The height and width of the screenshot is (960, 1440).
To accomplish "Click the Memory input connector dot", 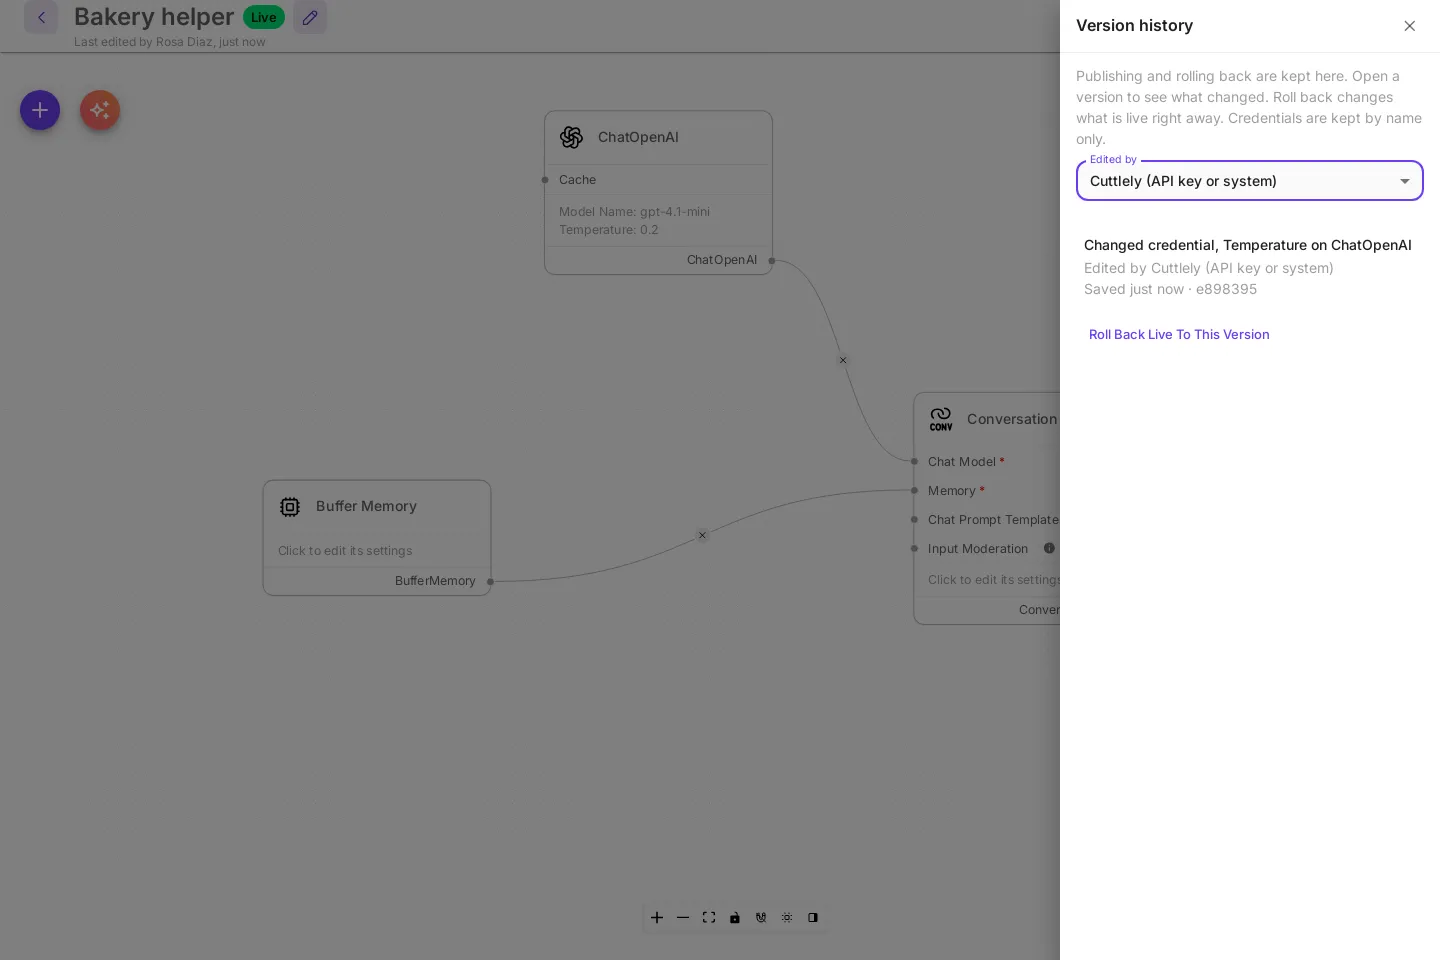I will click(914, 490).
